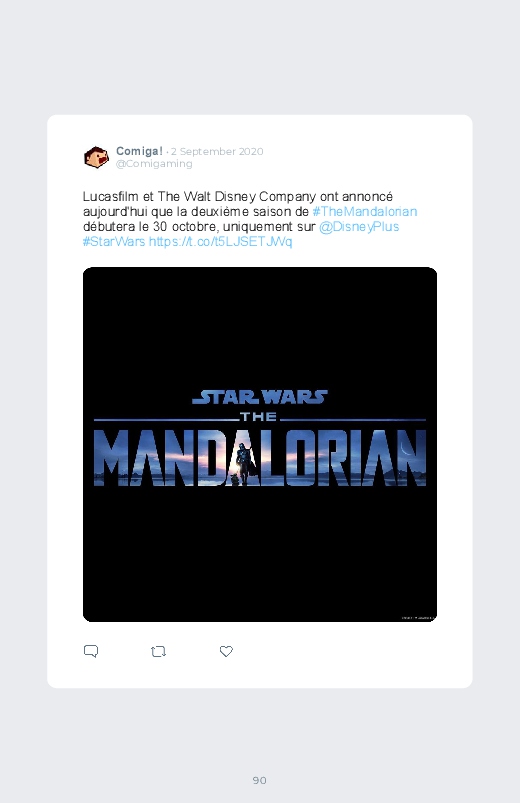
Task: Click the page number 90
Action: 260,780
